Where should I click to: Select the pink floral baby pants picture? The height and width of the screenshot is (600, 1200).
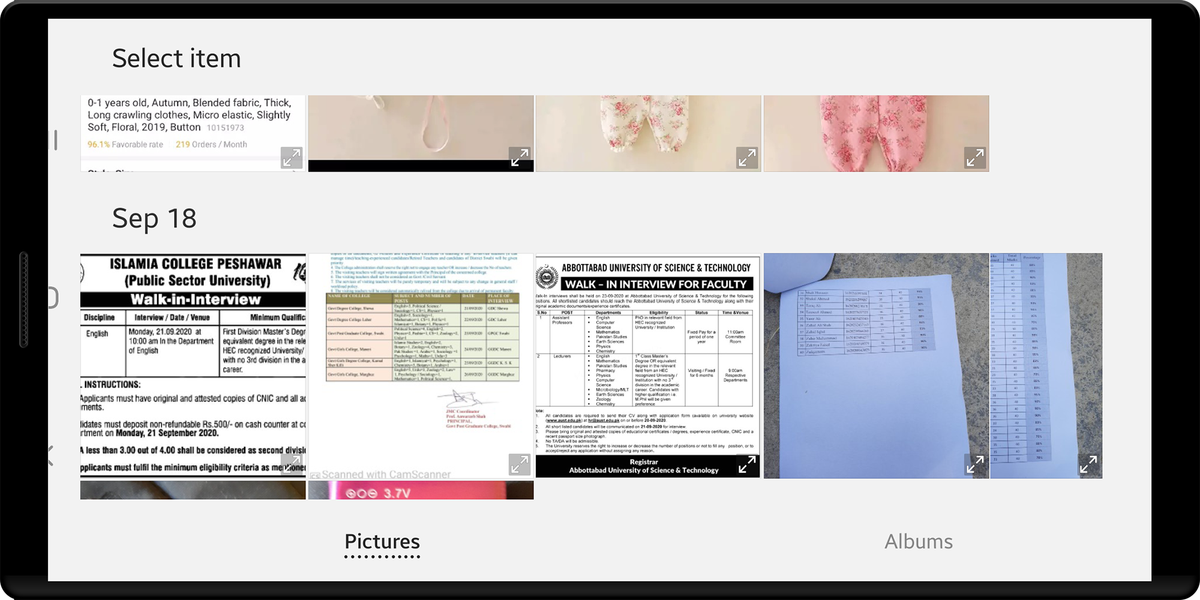[876, 128]
